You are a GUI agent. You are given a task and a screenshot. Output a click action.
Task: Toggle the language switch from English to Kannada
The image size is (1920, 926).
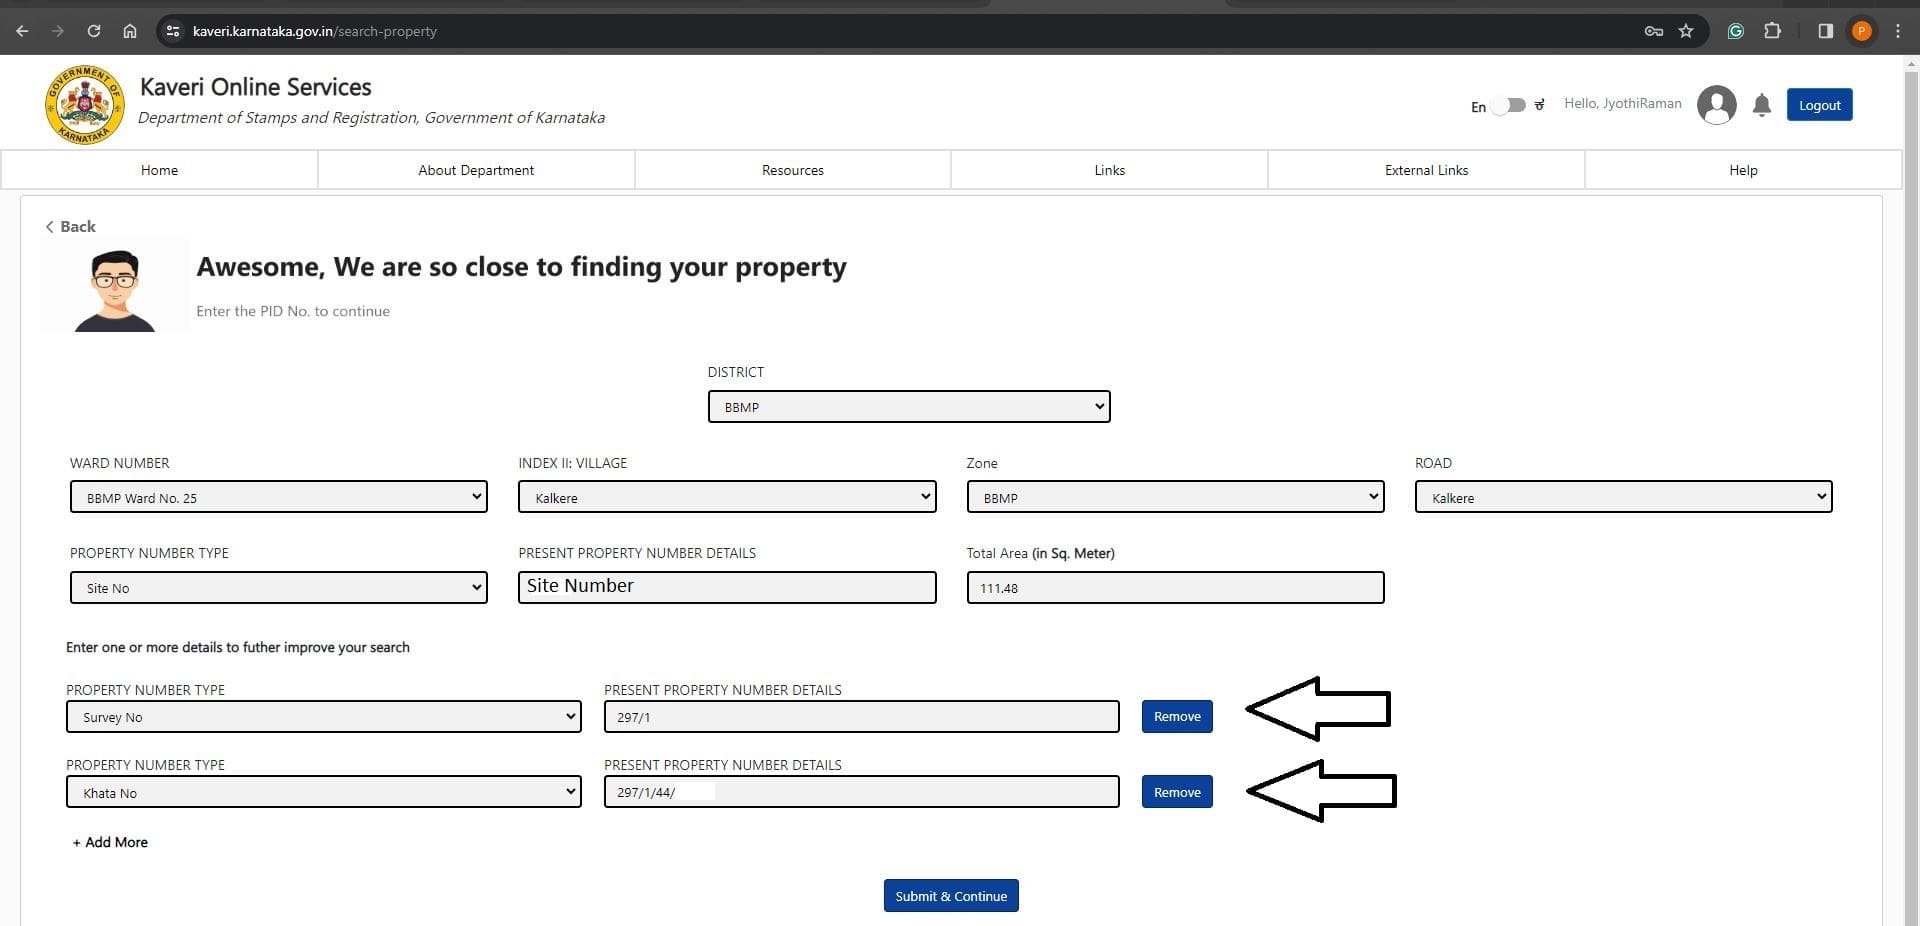1509,105
